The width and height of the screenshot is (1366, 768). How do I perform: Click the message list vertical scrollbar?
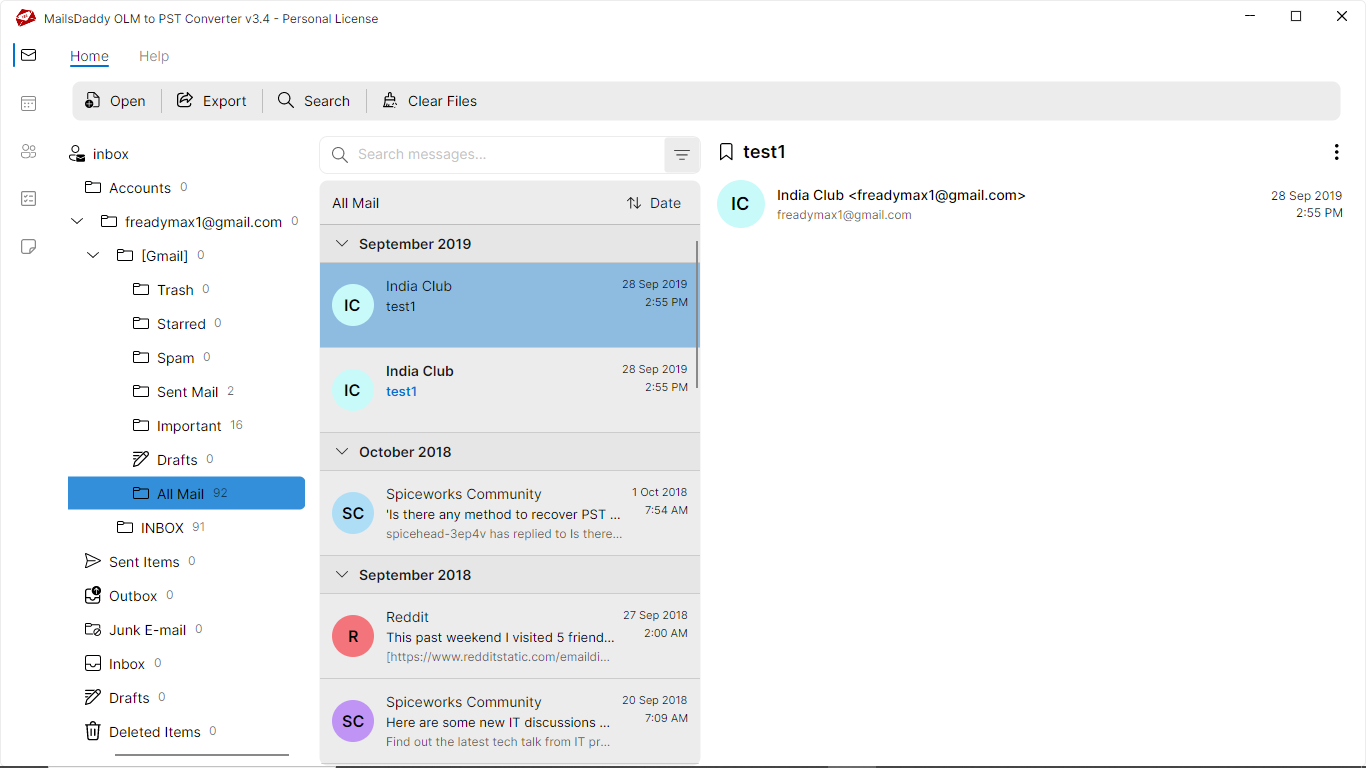(697, 314)
